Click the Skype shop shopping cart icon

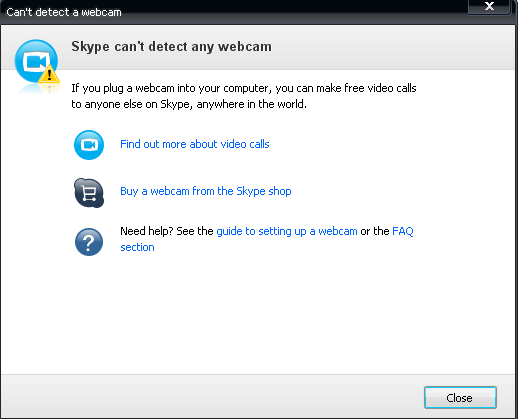click(89, 193)
